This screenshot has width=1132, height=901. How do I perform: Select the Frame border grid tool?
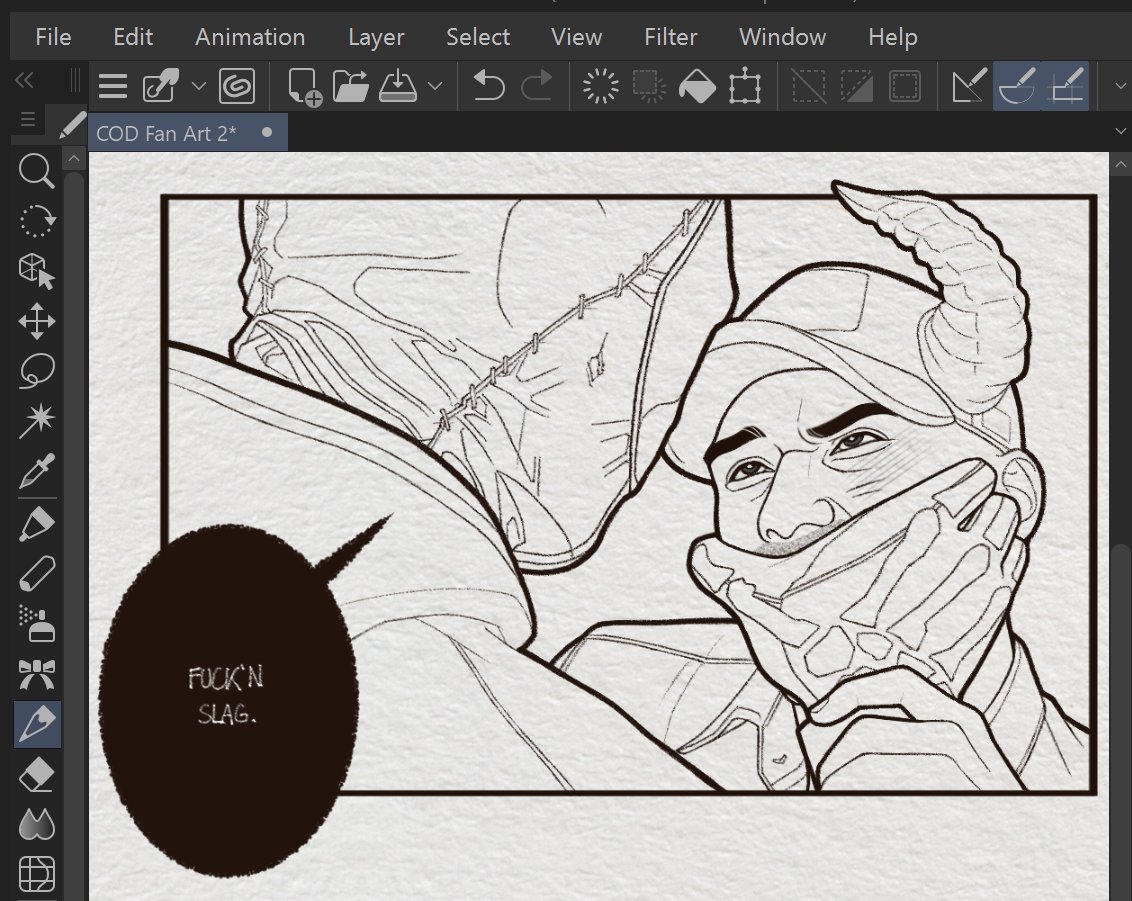[37, 874]
